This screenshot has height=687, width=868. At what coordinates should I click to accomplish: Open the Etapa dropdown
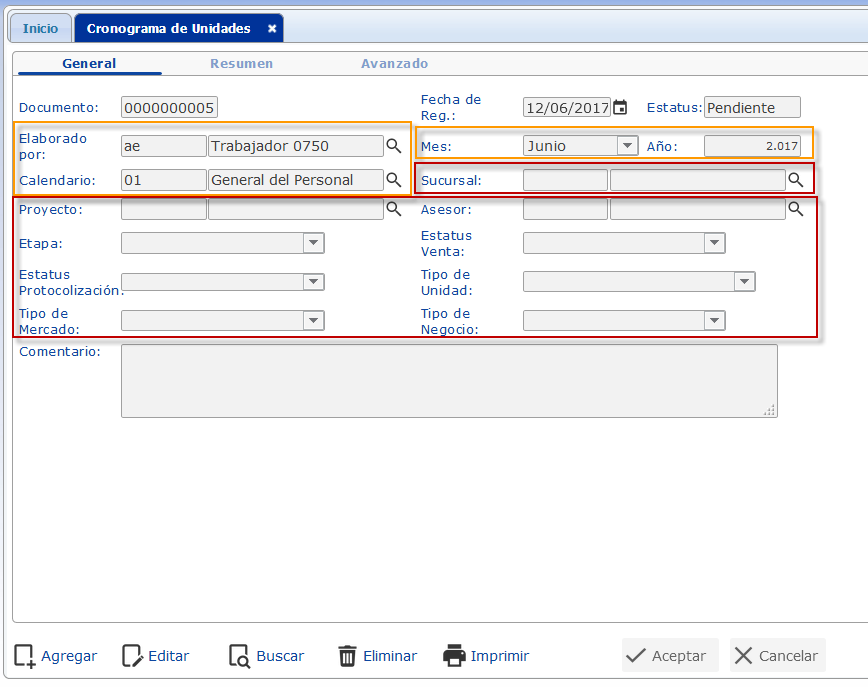click(x=313, y=243)
